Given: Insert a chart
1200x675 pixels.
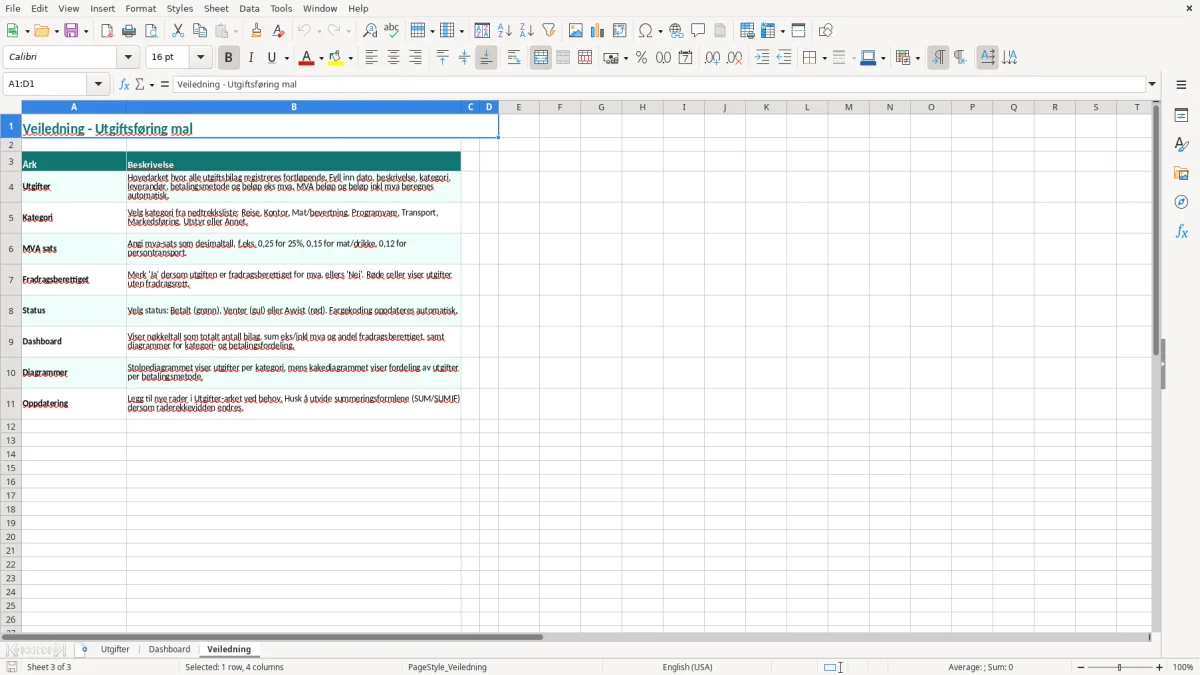Looking at the screenshot, I should click(598, 31).
